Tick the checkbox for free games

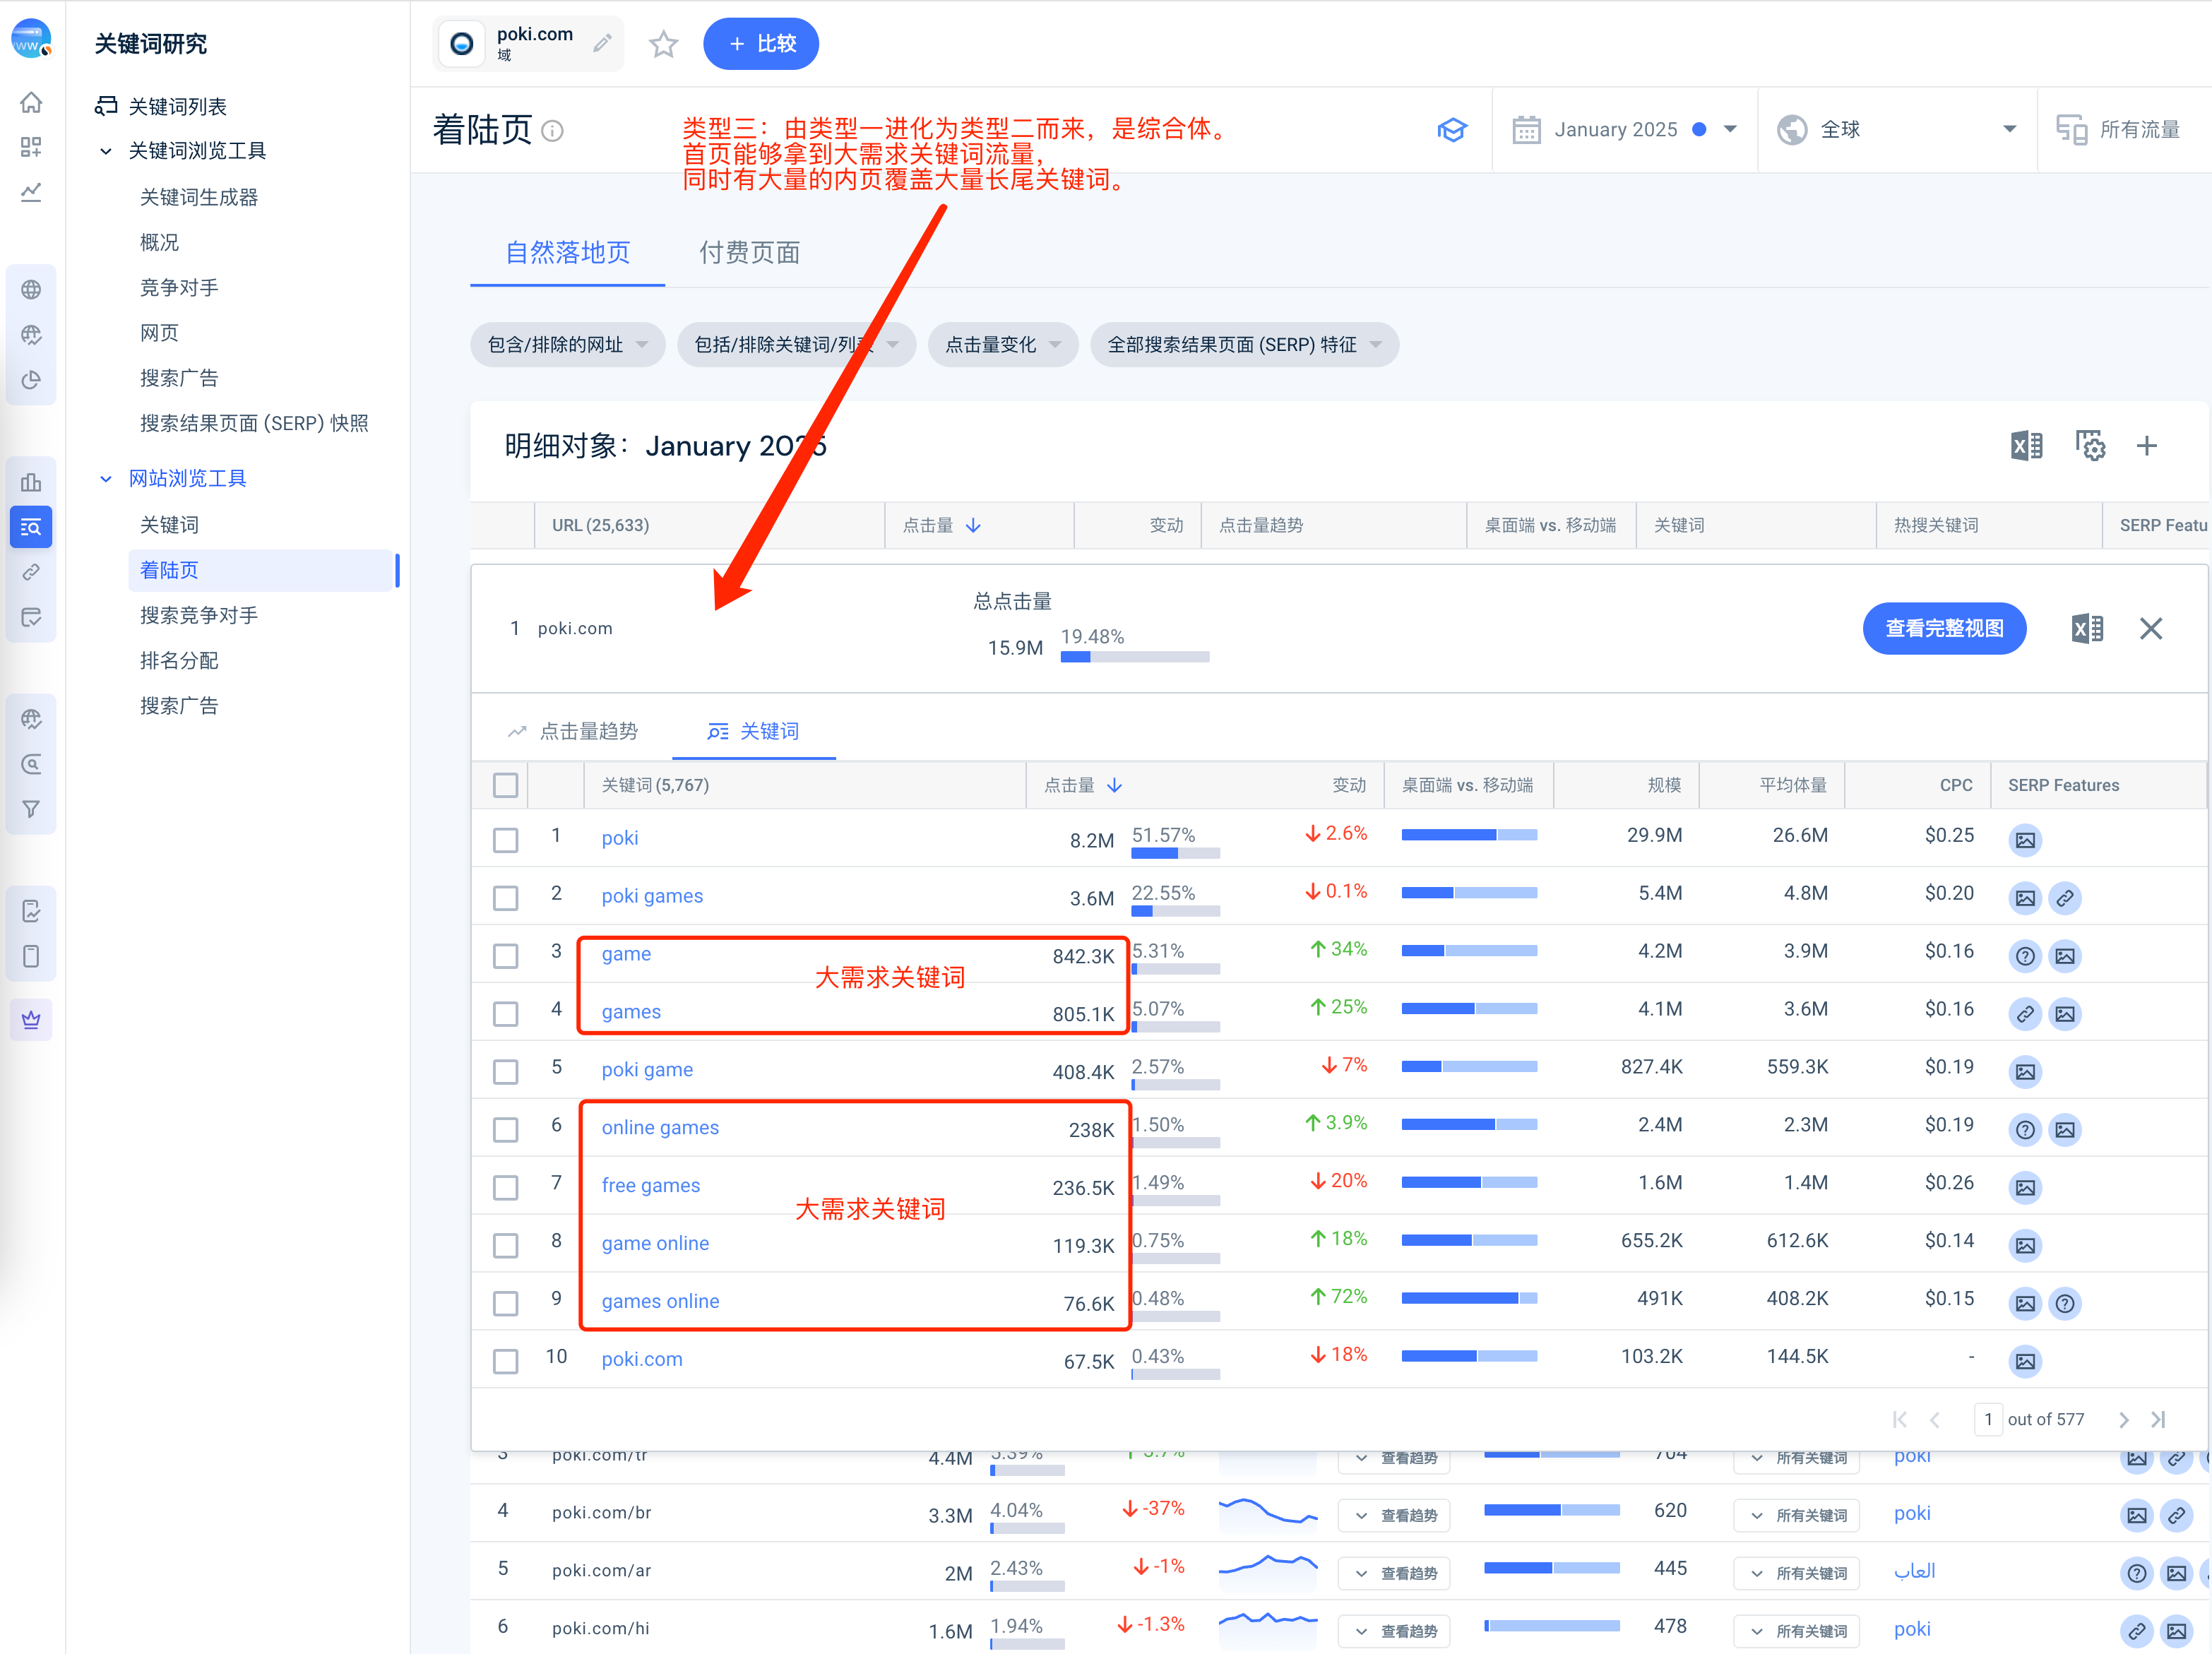[x=505, y=1187]
